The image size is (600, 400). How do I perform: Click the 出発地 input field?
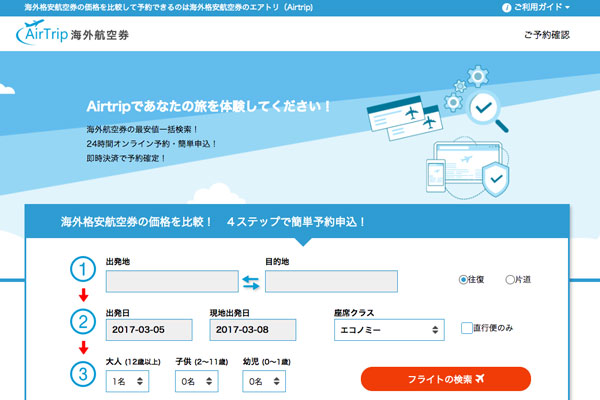pyautogui.click(x=172, y=281)
